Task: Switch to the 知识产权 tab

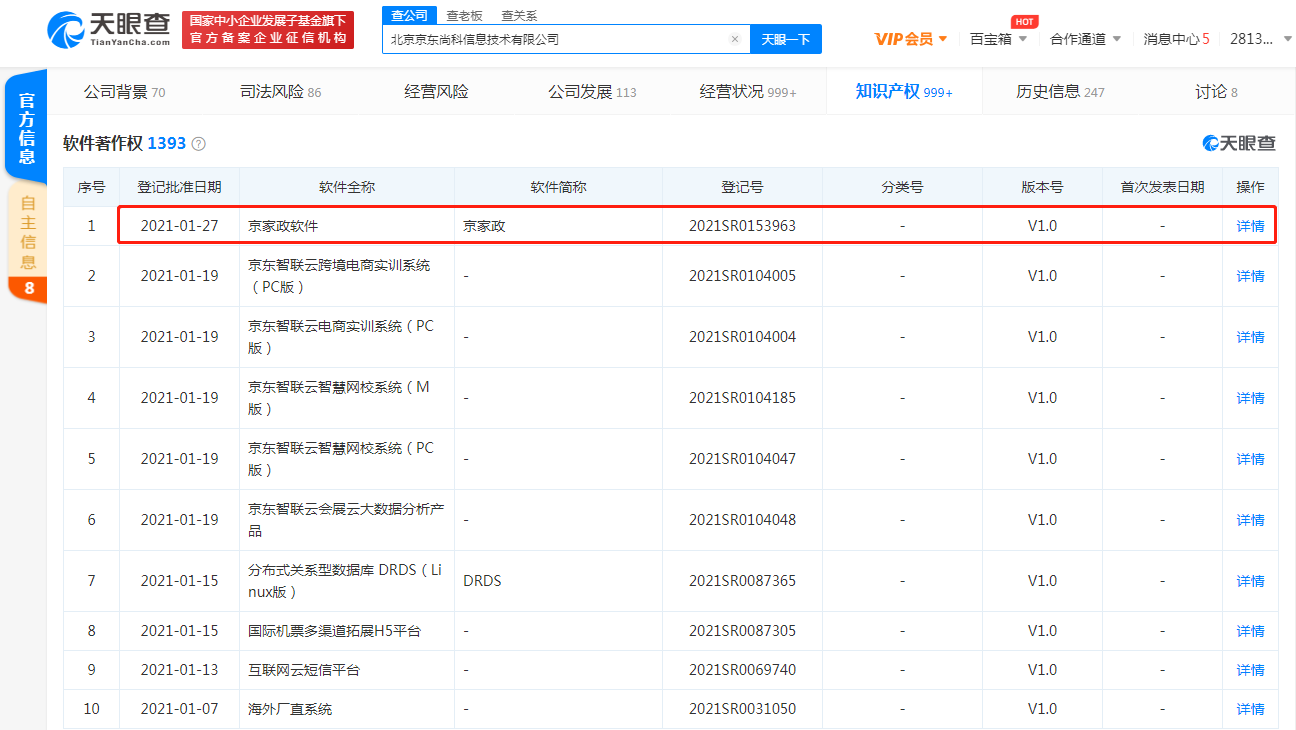Action: tap(904, 92)
